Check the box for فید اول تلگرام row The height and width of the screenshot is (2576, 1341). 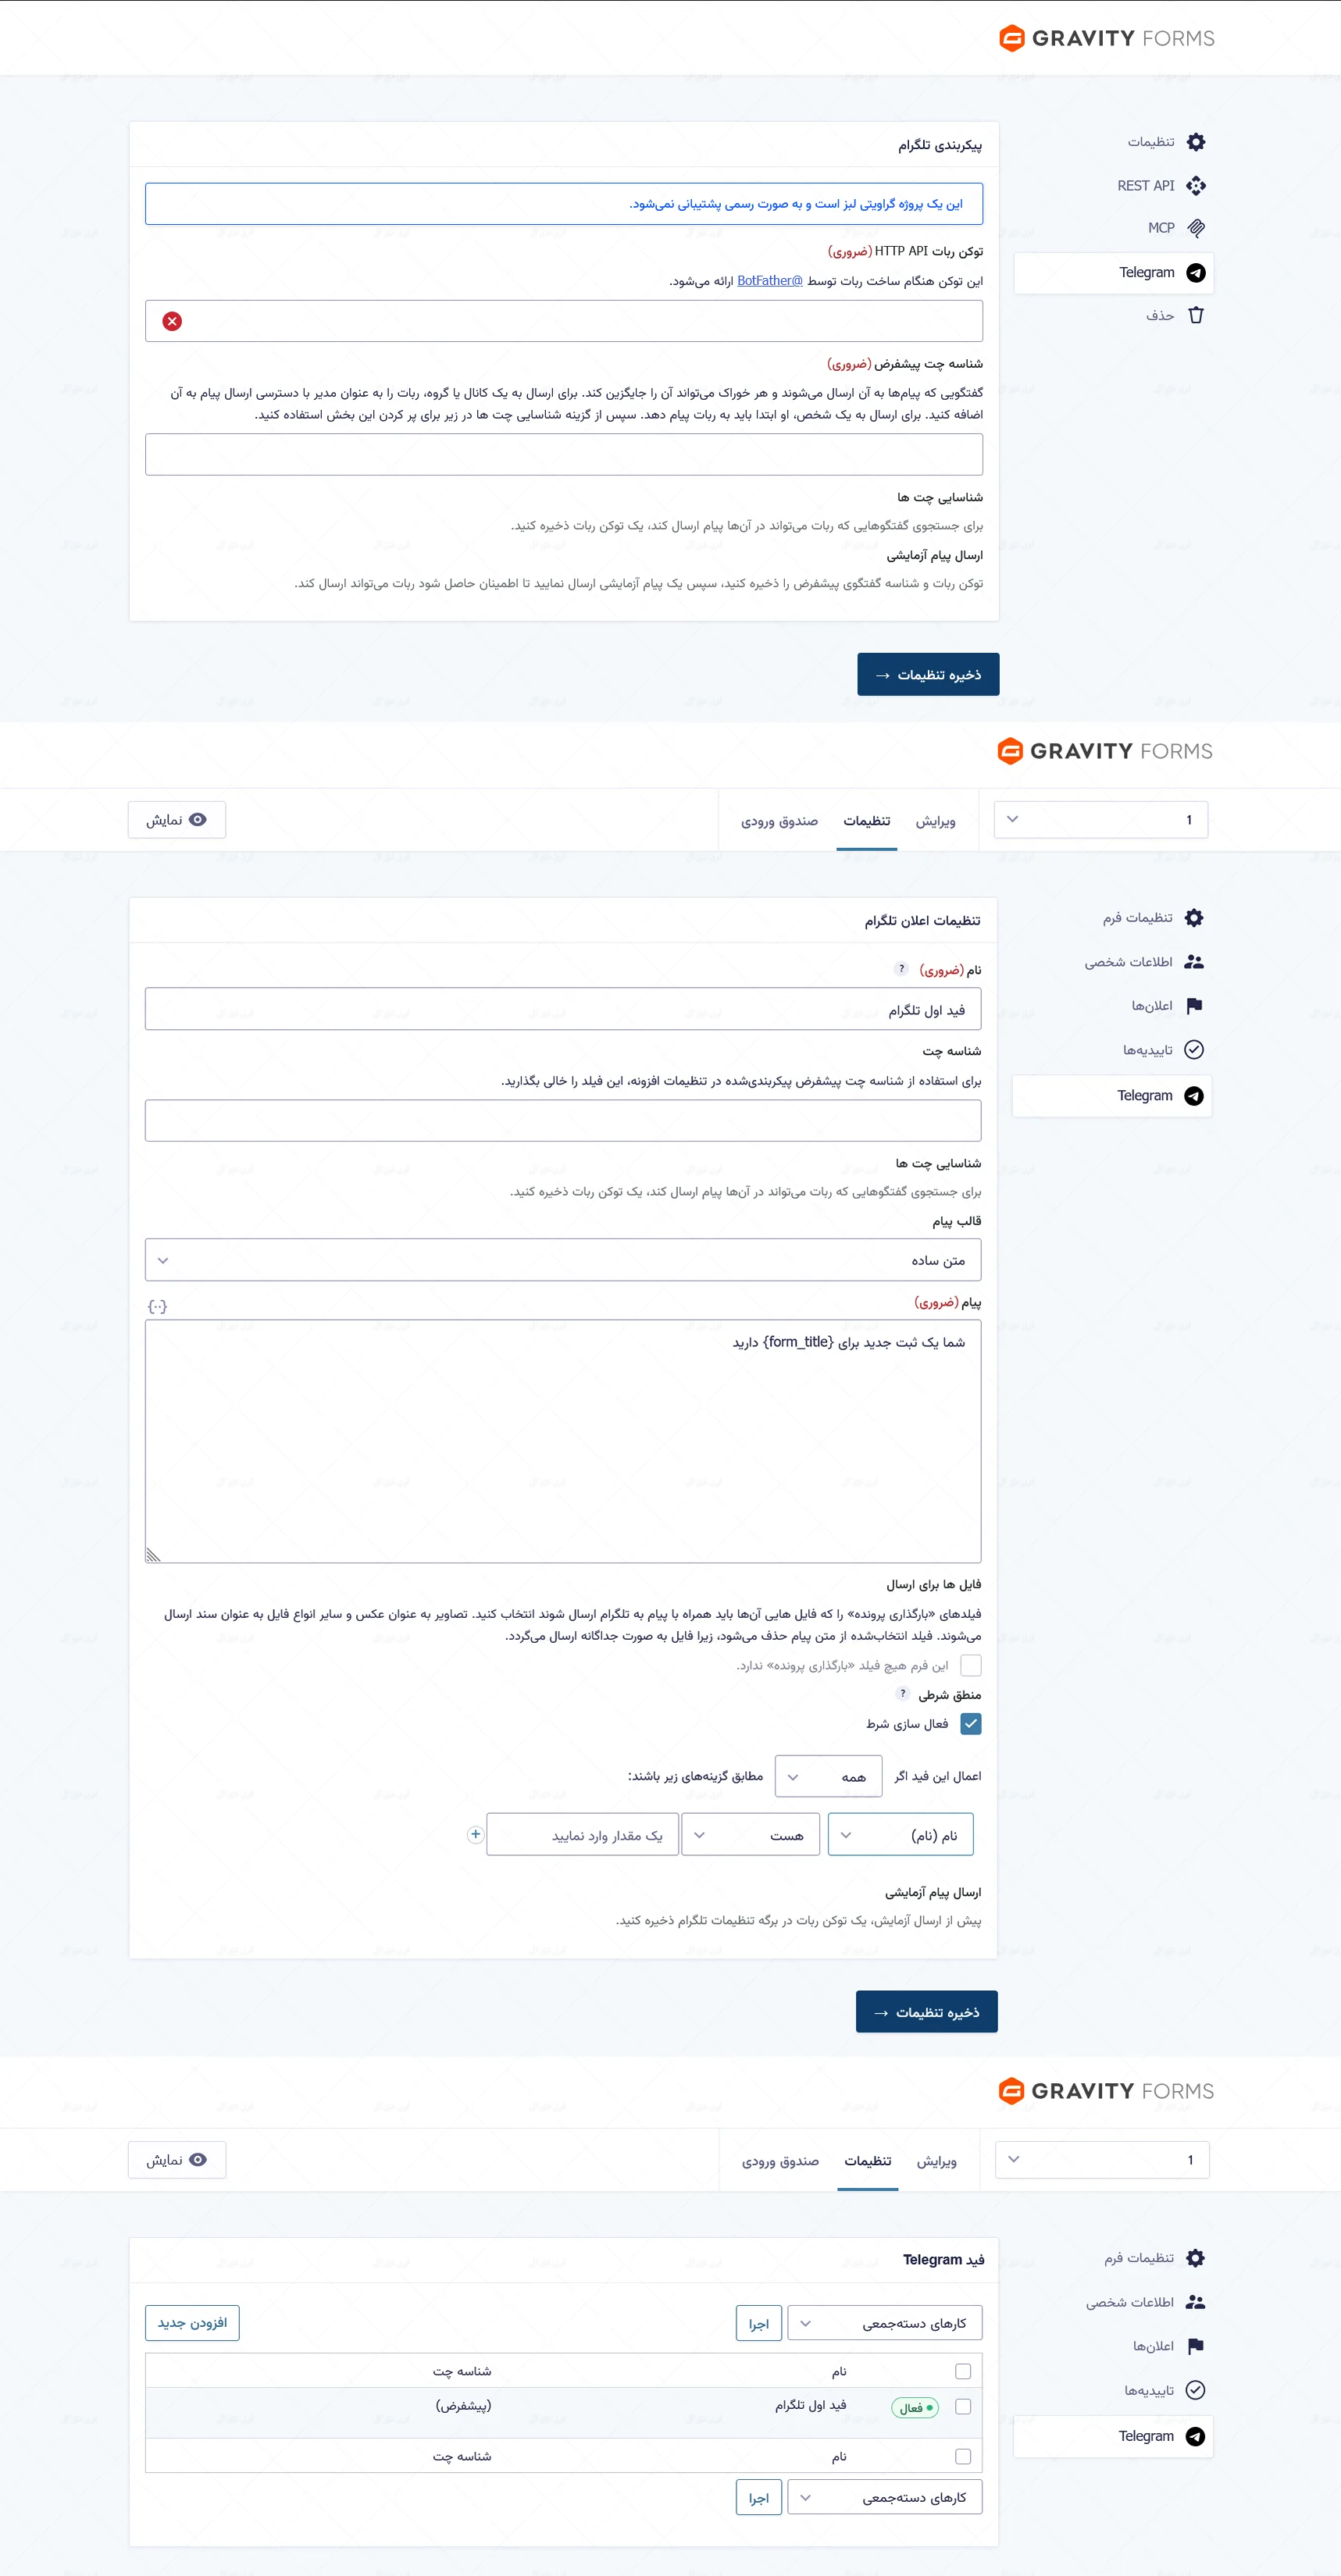click(x=963, y=2407)
